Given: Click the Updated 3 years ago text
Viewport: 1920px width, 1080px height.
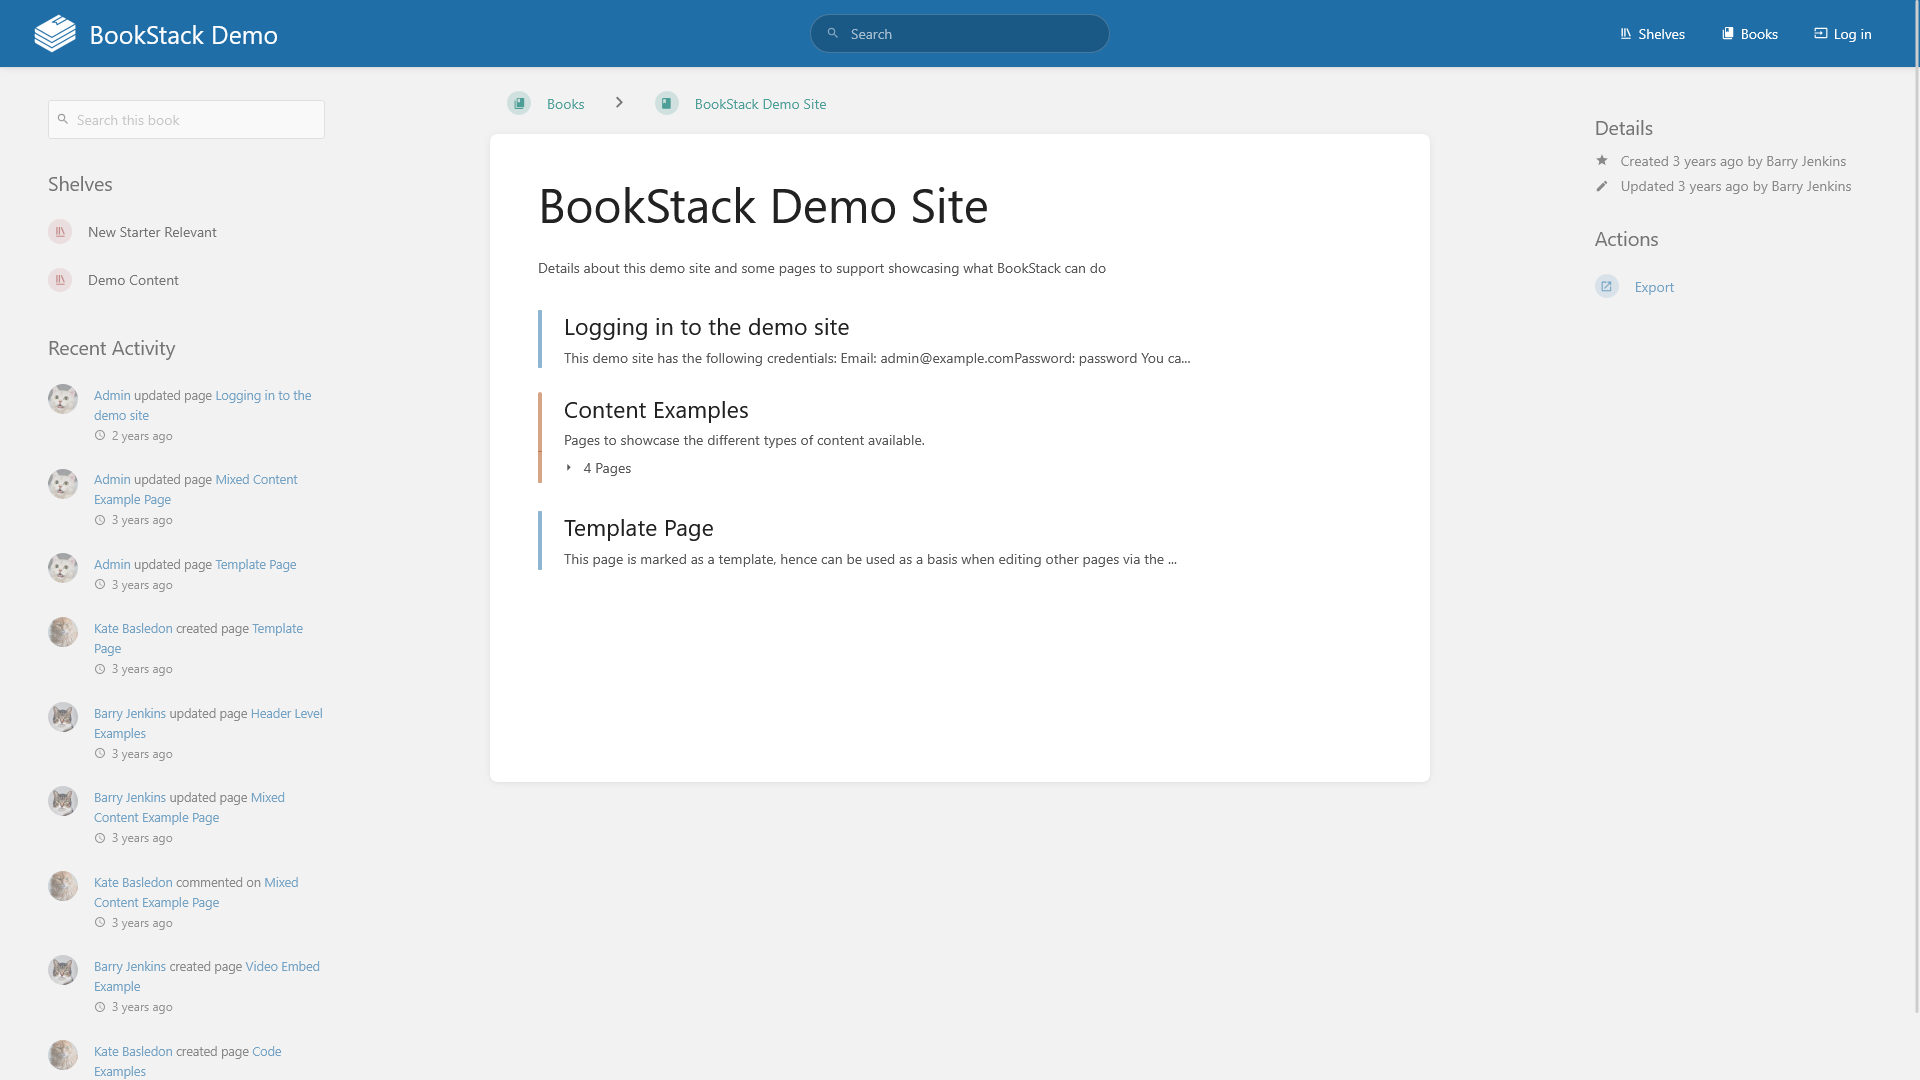Looking at the screenshot, I should [x=1736, y=186].
